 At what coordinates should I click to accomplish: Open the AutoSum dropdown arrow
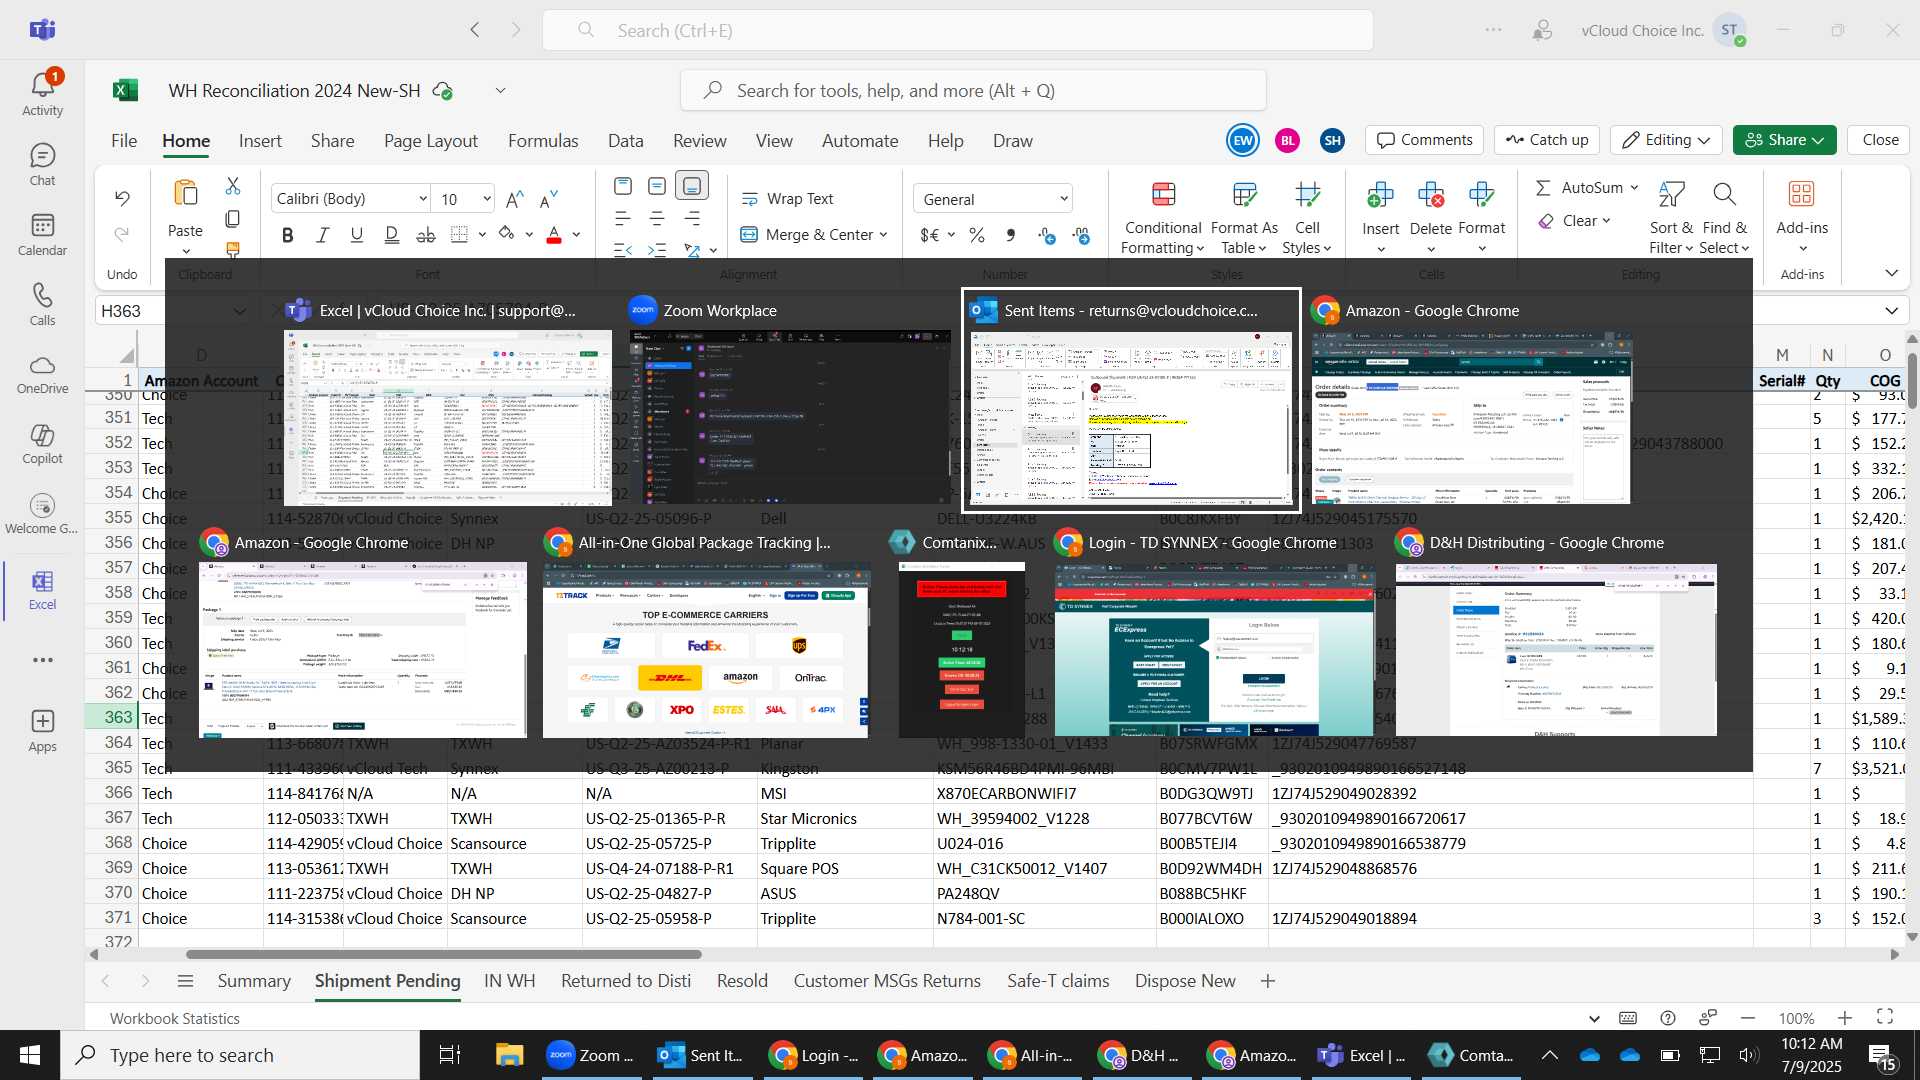tap(1634, 188)
